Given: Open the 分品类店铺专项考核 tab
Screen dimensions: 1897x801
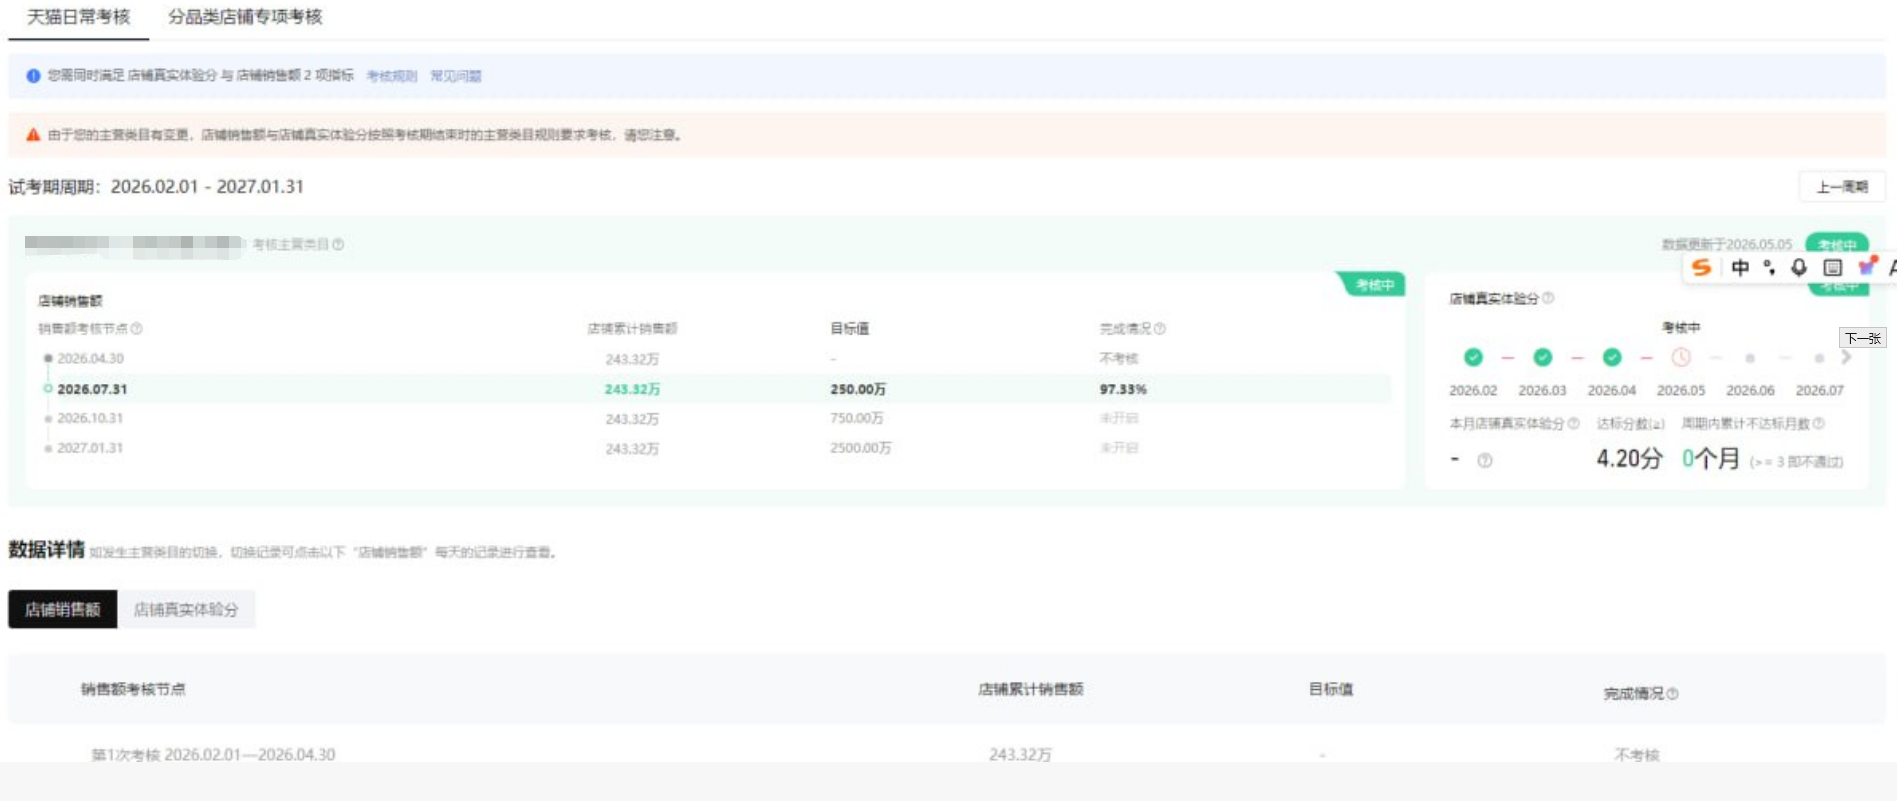Looking at the screenshot, I should 245,17.
